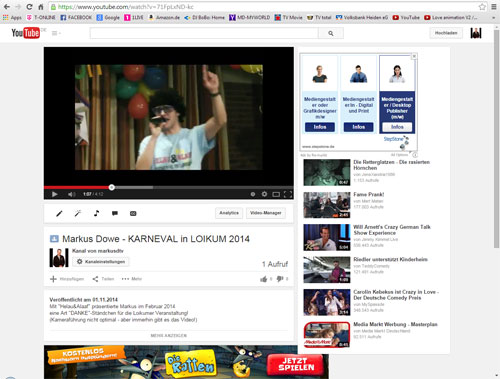Open the annotations speech bubble tool
Screen dimensions: 500x379
click(x=115, y=213)
